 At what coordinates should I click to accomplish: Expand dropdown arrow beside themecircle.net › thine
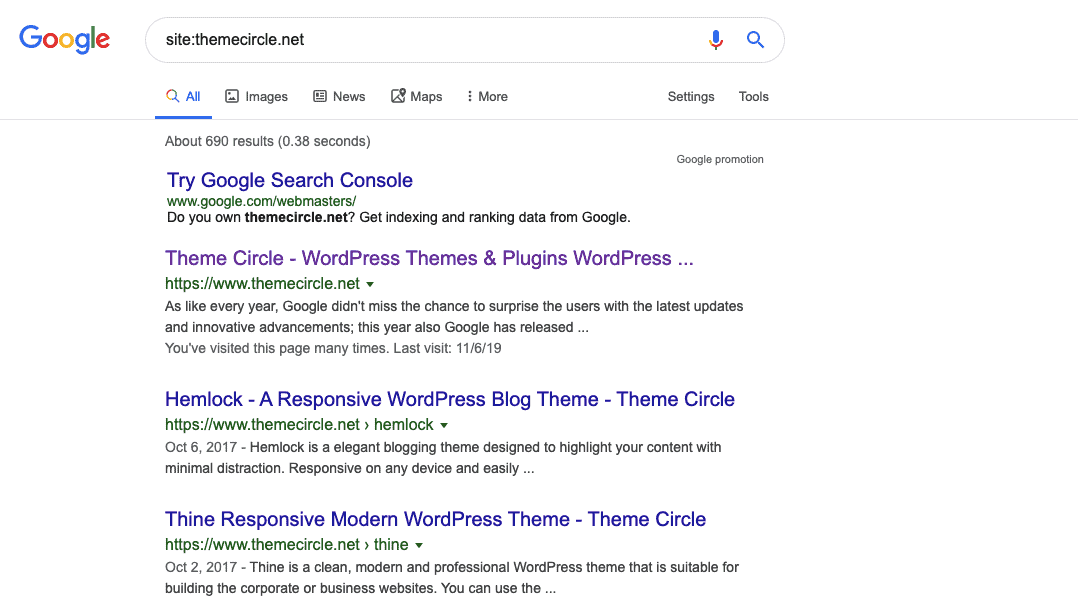coord(419,545)
